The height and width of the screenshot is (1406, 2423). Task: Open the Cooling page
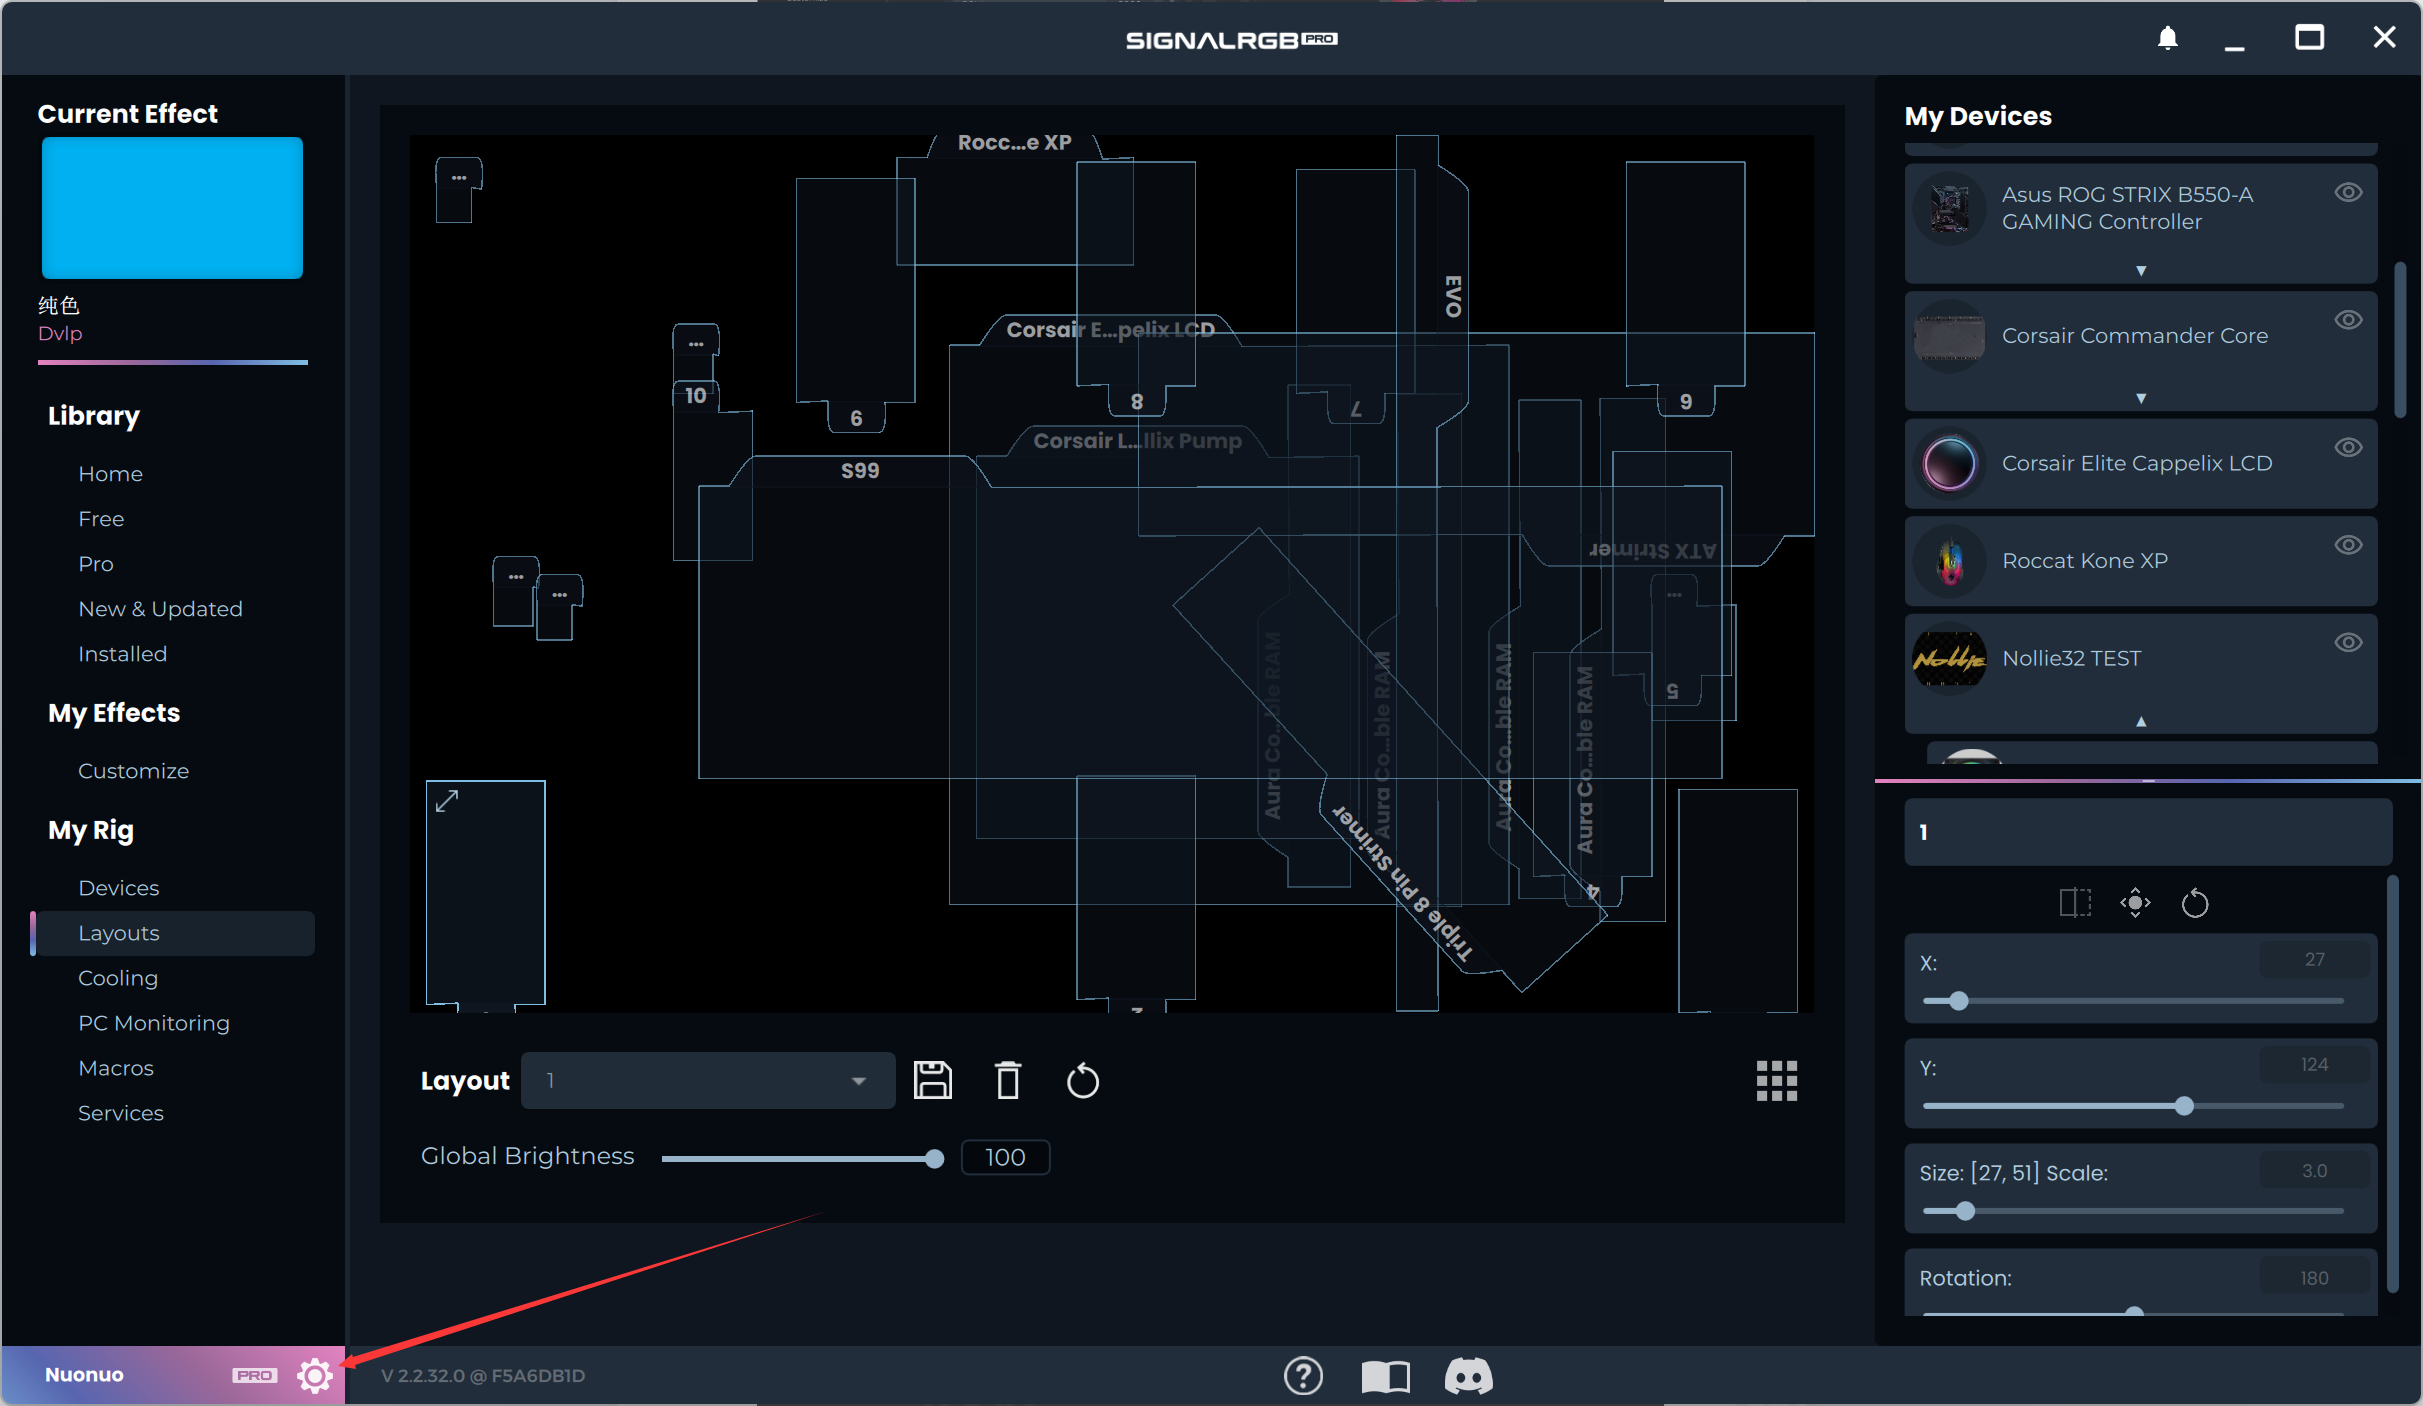point(118,978)
